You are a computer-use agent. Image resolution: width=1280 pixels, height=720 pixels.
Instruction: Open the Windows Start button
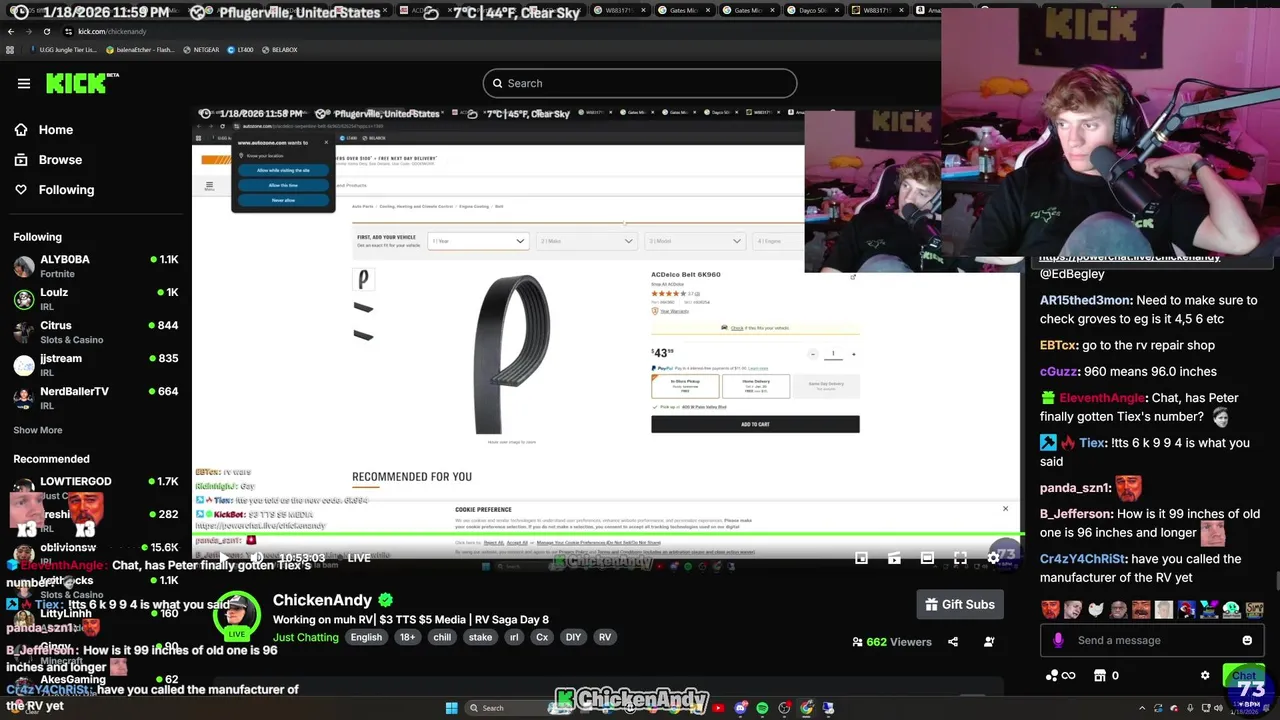pyautogui.click(x=451, y=708)
